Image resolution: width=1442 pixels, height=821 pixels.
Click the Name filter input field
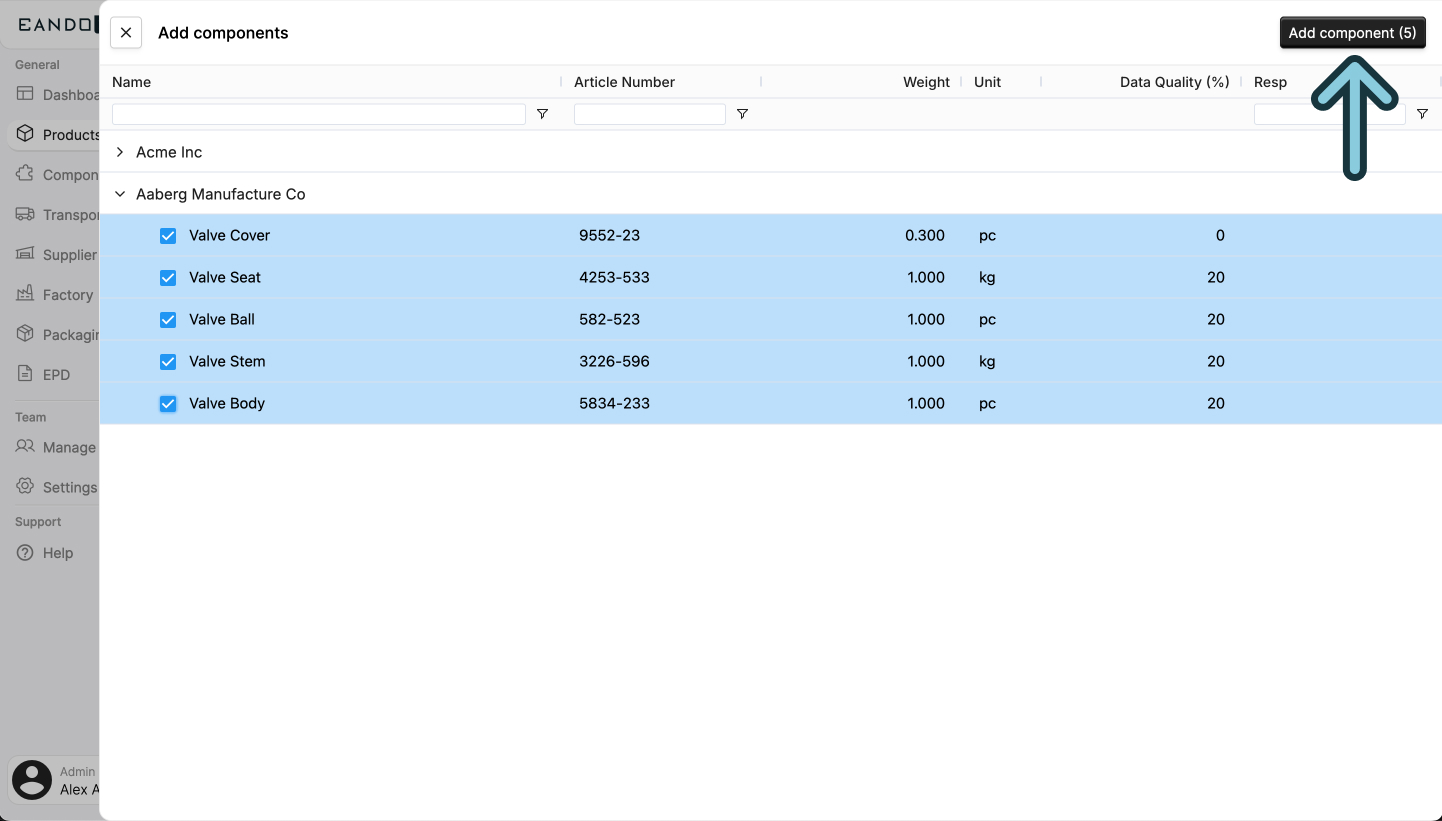[318, 114]
